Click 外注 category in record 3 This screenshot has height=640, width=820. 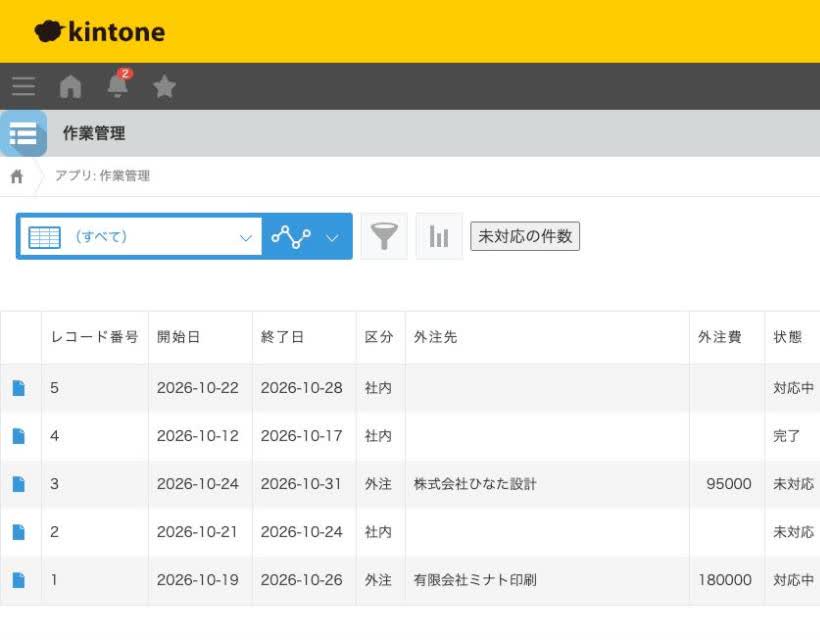click(378, 484)
